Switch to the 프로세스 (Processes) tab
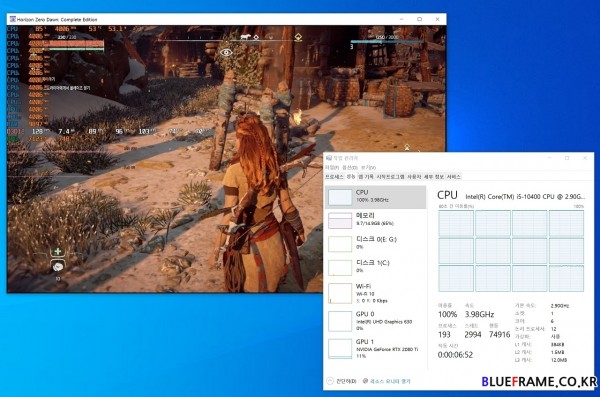This screenshot has height=397, width=600. coord(334,176)
